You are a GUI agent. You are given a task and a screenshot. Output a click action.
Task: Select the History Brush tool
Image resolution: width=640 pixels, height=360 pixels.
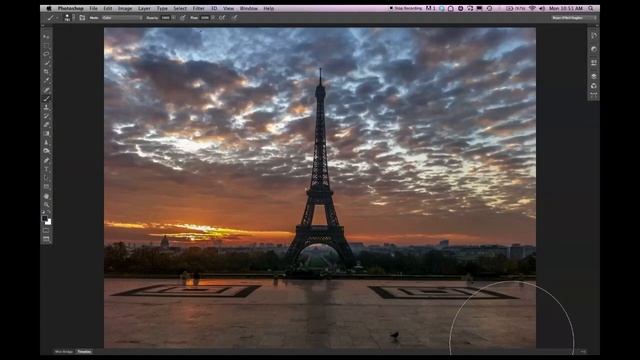coord(46,116)
